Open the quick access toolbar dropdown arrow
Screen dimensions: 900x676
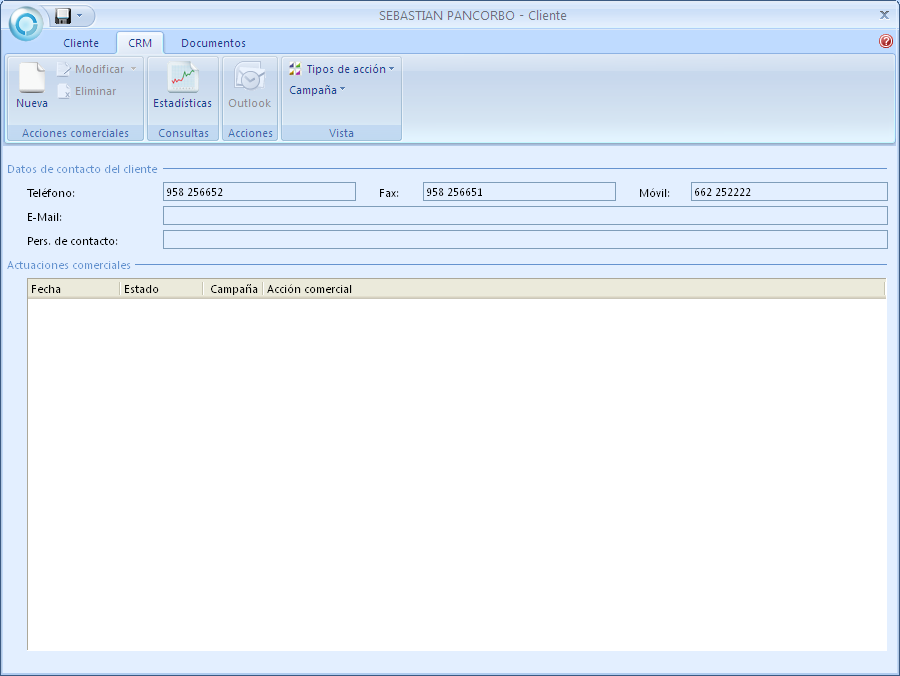(80, 16)
